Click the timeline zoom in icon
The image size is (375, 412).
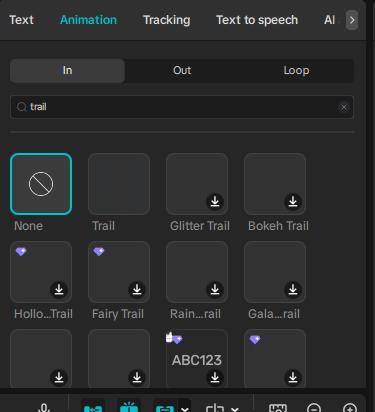tap(350, 409)
